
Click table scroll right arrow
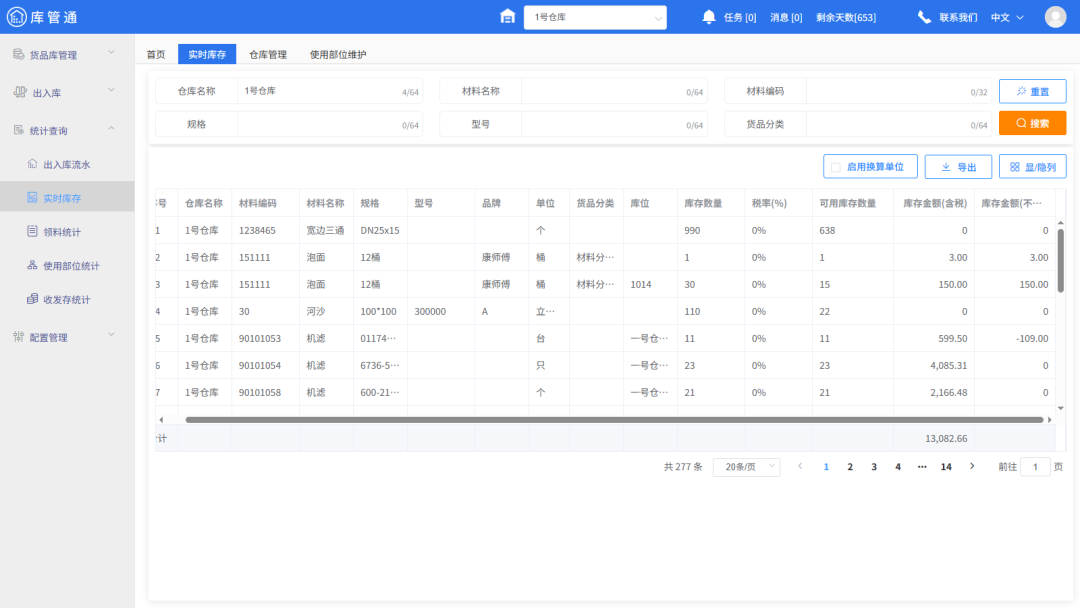[x=1050, y=419]
